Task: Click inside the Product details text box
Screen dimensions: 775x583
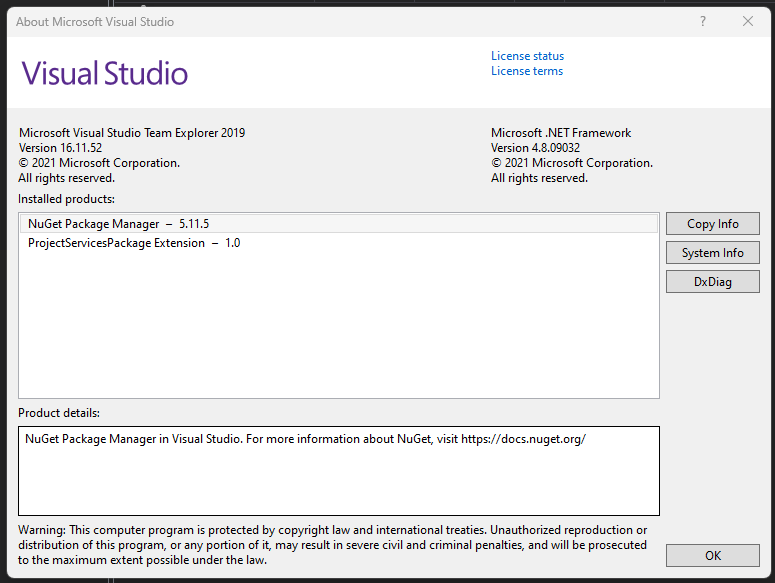Action: (338, 480)
